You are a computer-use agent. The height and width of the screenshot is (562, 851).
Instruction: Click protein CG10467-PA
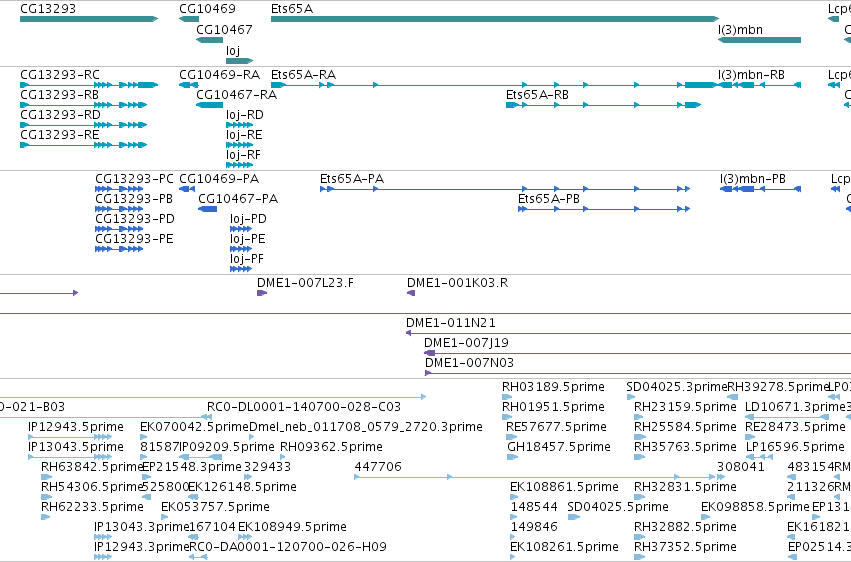tap(207, 209)
